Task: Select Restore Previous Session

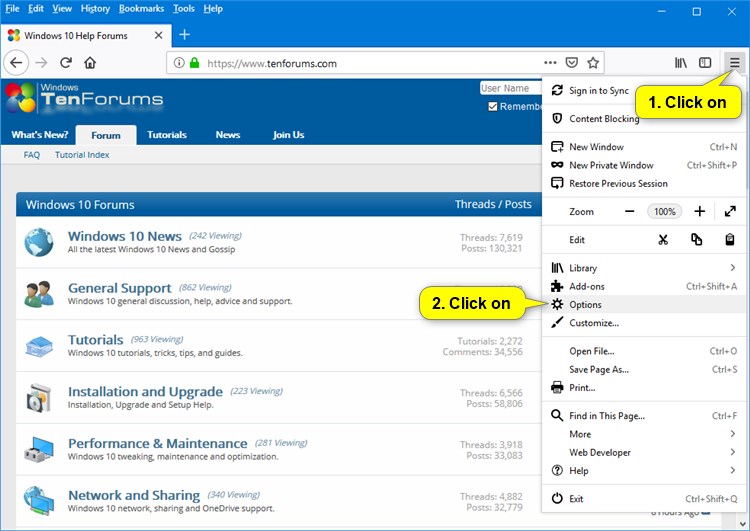Action: (x=644, y=183)
